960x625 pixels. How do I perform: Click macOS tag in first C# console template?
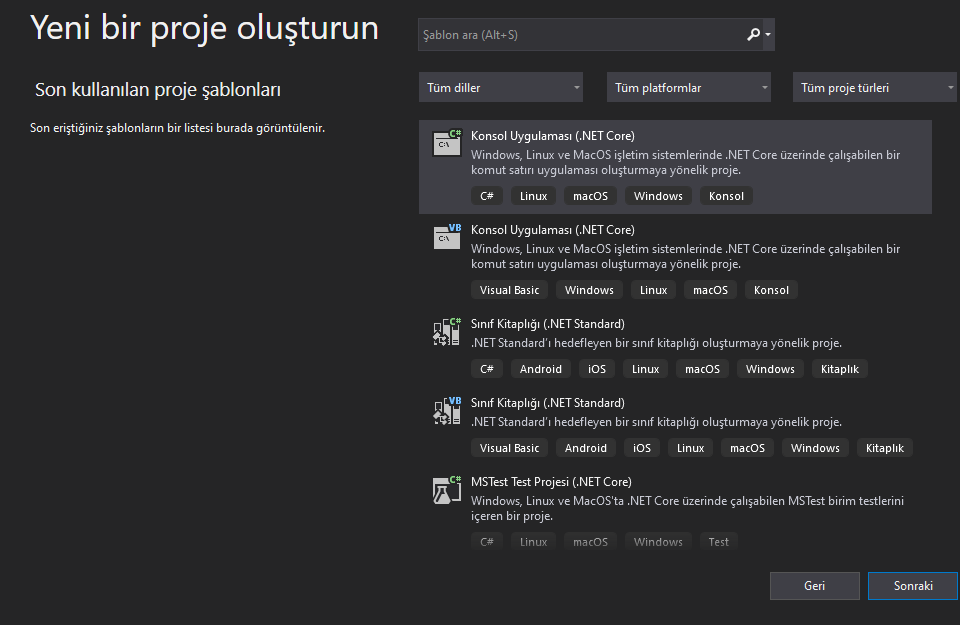tap(590, 196)
